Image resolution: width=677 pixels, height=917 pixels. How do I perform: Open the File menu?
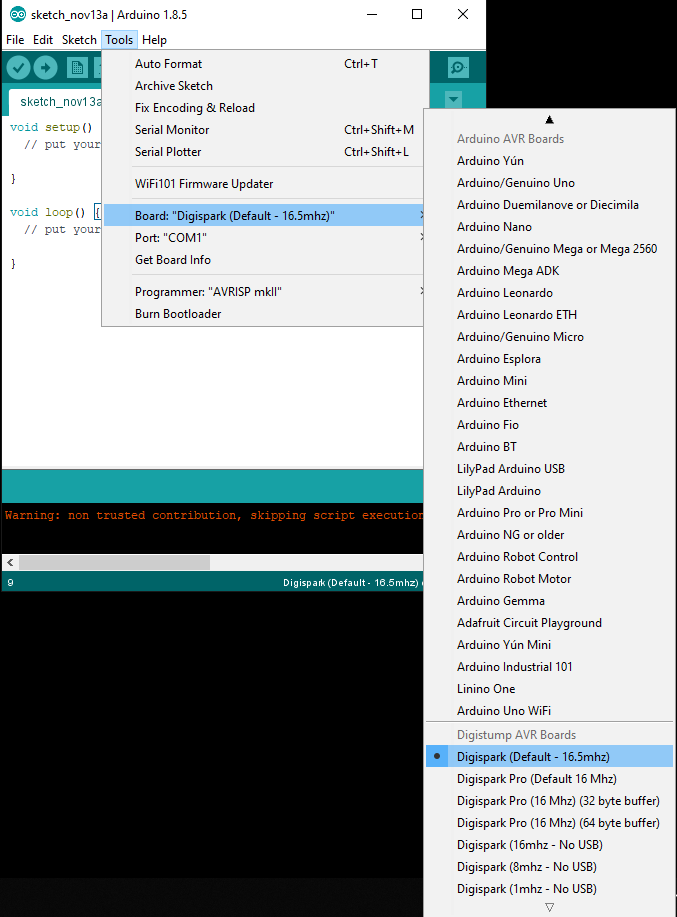pos(15,40)
